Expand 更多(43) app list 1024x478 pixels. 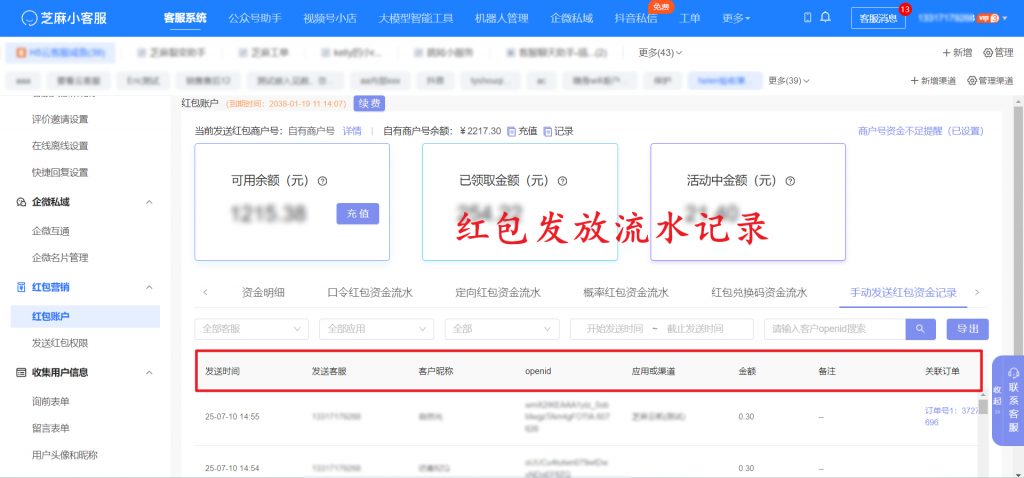tap(660, 53)
